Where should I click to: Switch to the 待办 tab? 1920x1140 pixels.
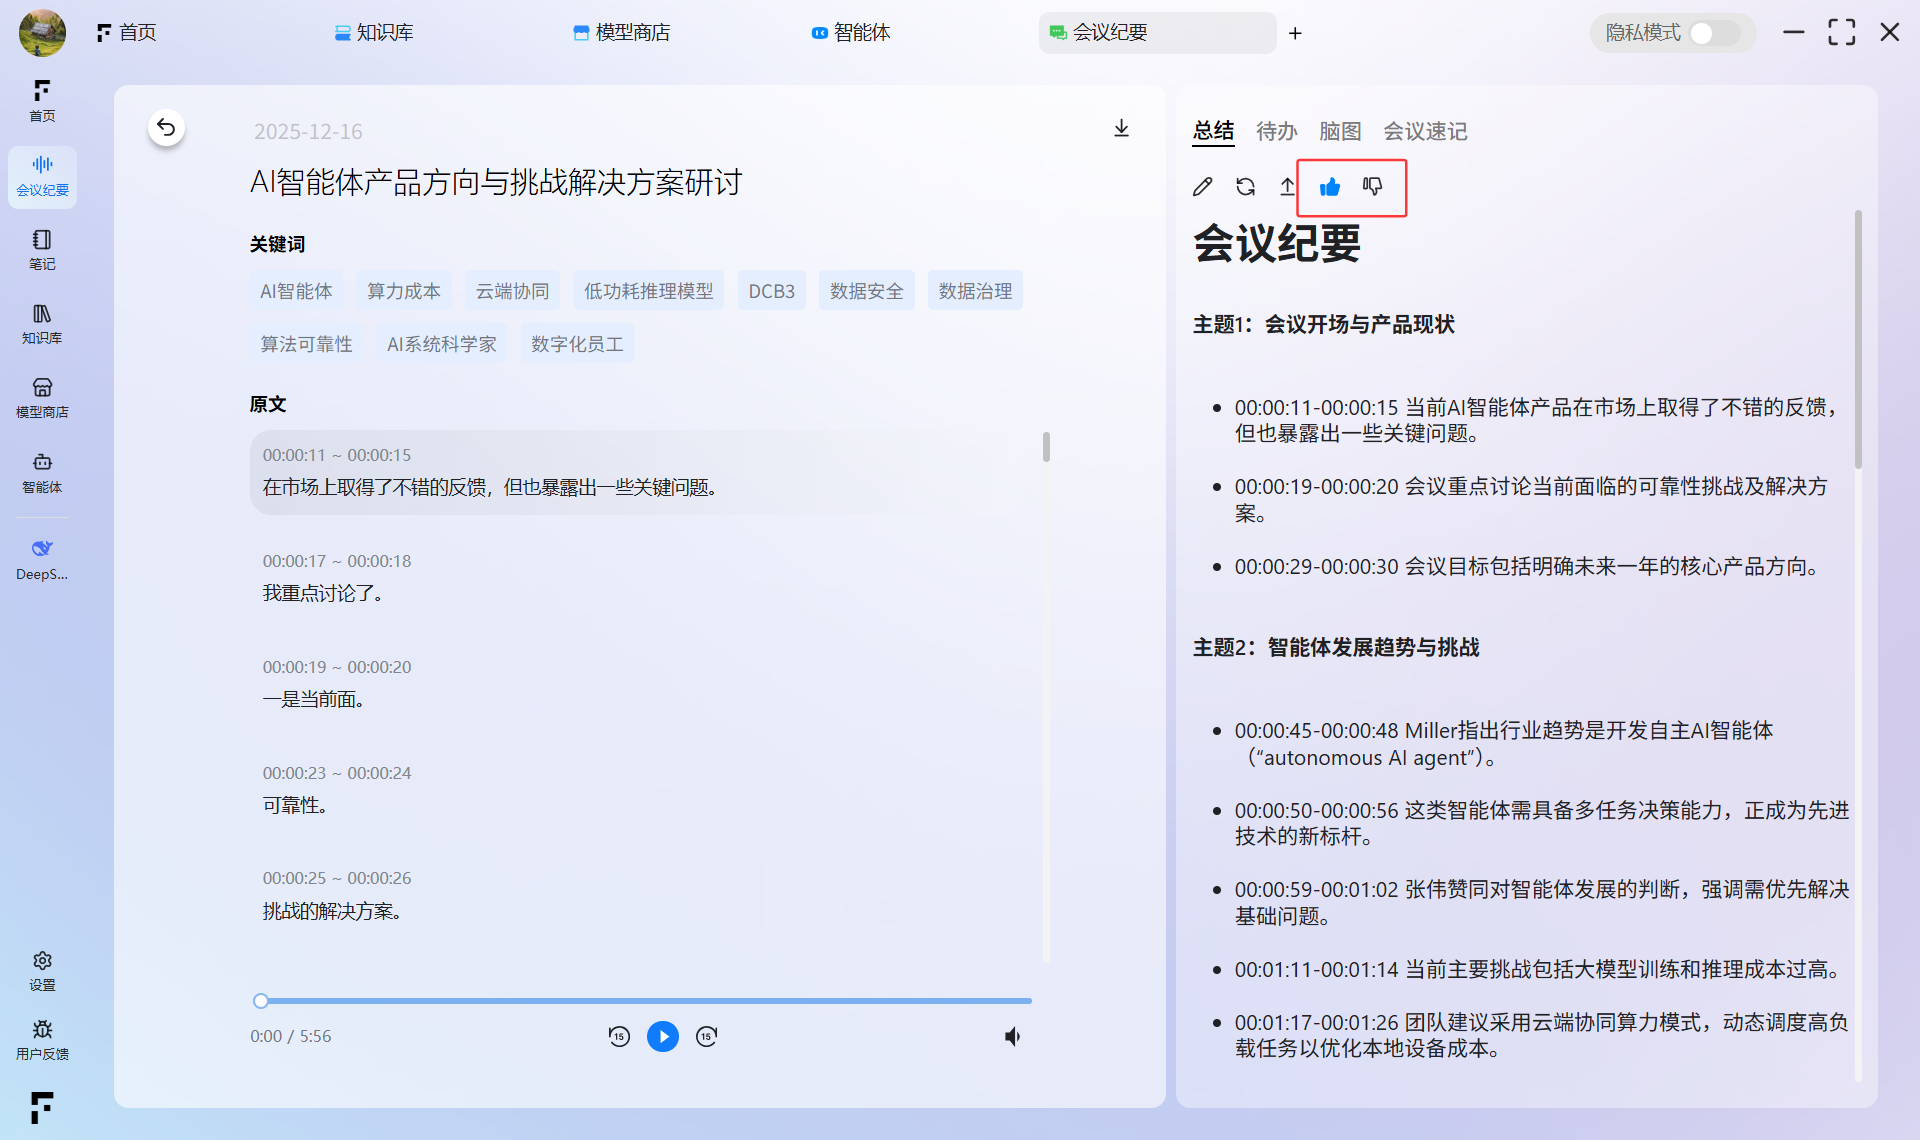1276,131
